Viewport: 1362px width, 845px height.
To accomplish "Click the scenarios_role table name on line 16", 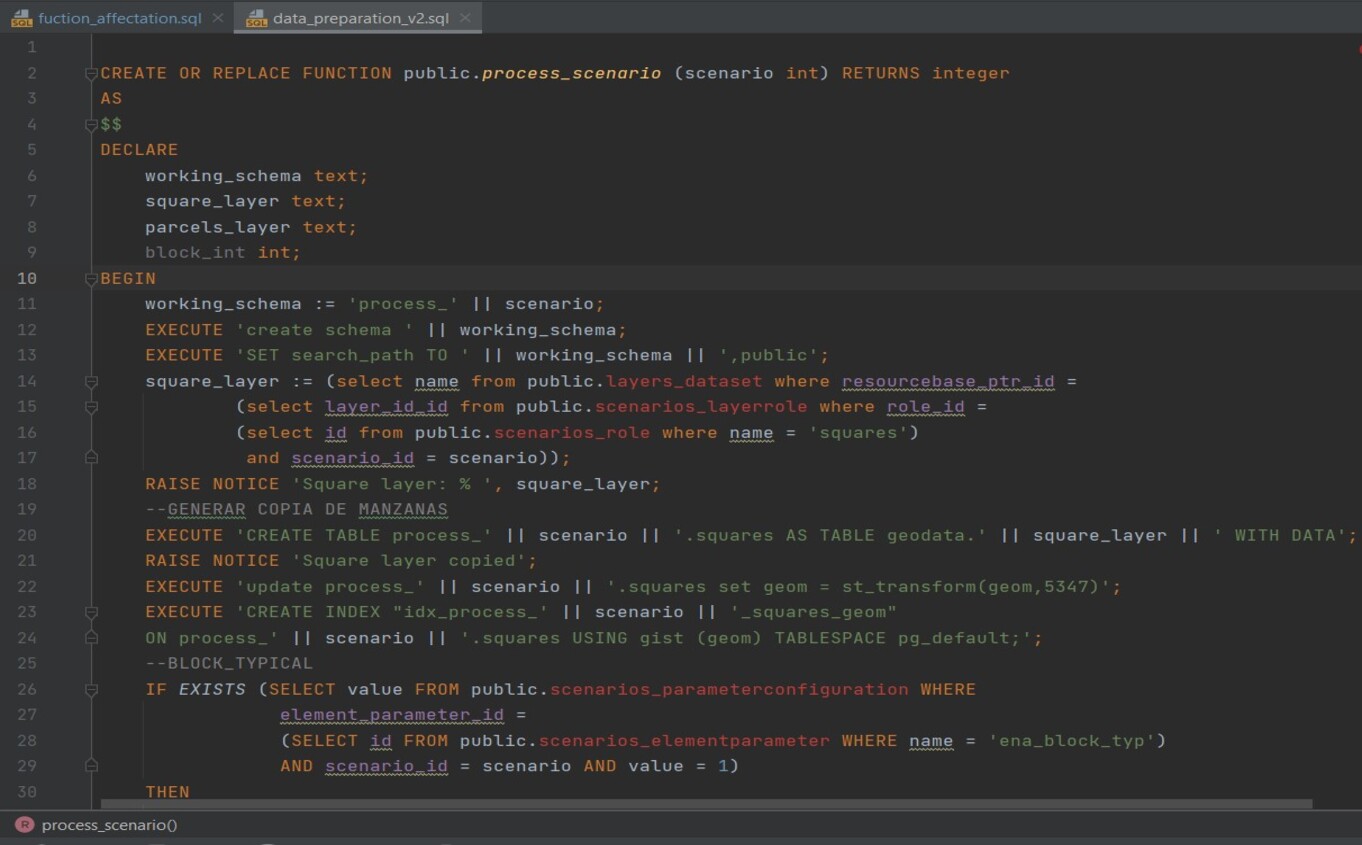I will 572,433.
